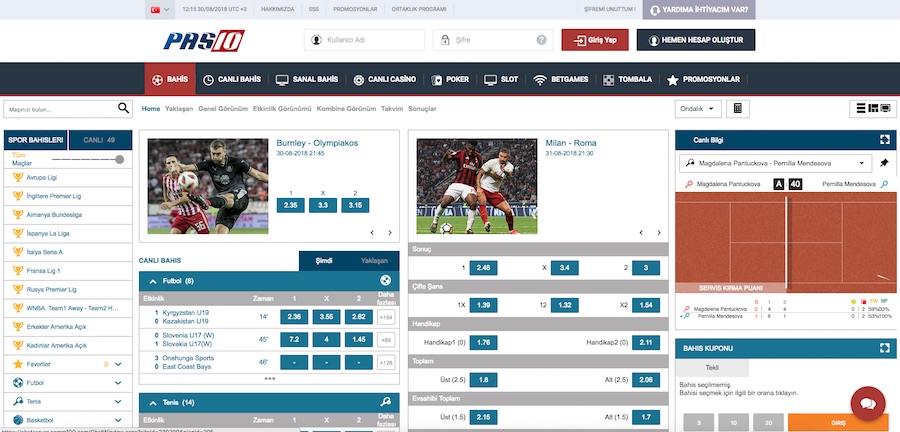This screenshot has width=900, height=432.
Task: Click Hemen Hesap Oluştur button
Action: coord(695,40)
